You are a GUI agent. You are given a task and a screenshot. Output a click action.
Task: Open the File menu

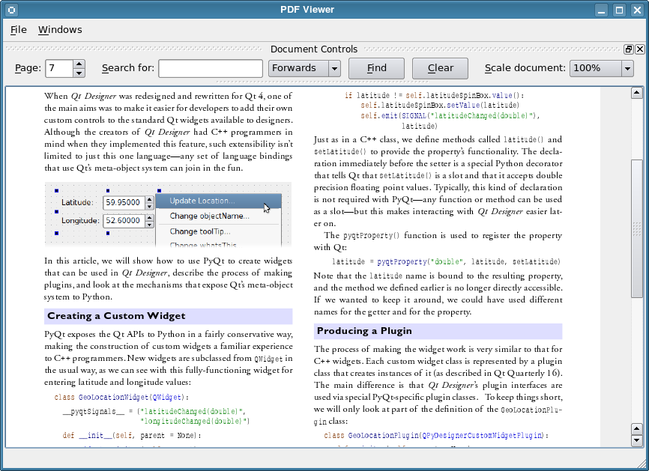coord(19,30)
